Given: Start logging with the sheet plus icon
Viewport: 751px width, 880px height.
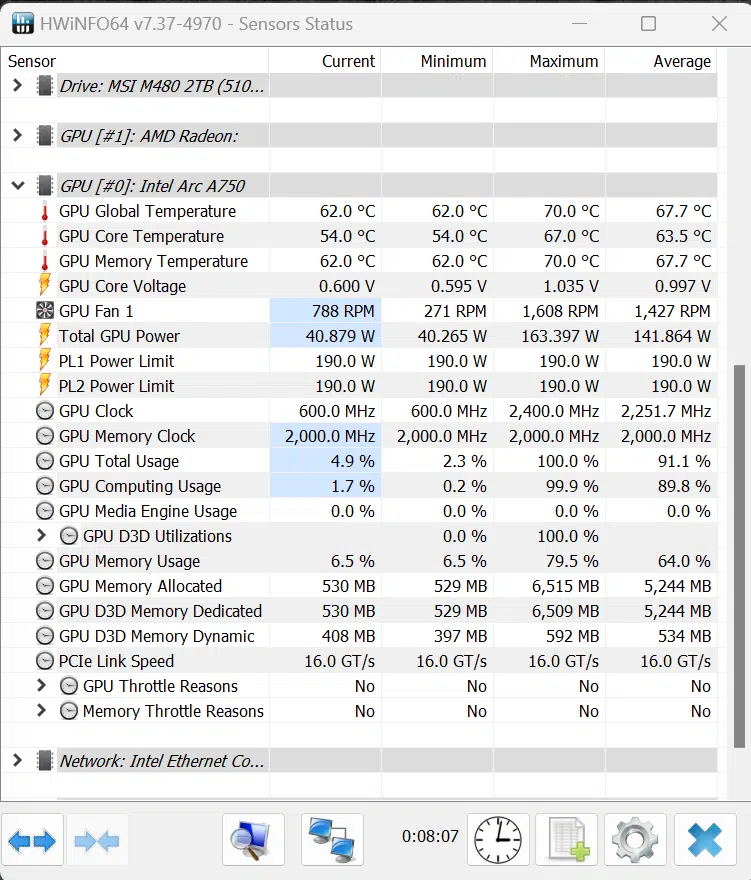Looking at the screenshot, I should click(x=567, y=840).
